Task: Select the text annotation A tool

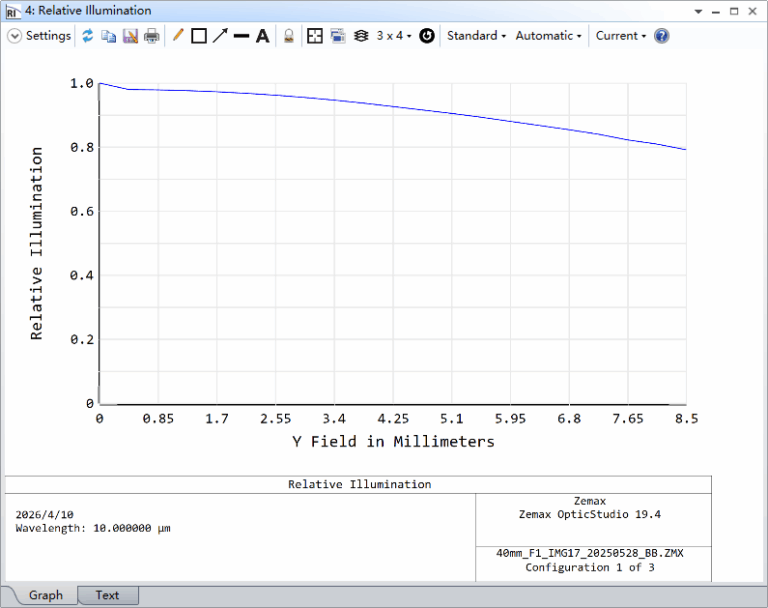Action: tap(262, 36)
